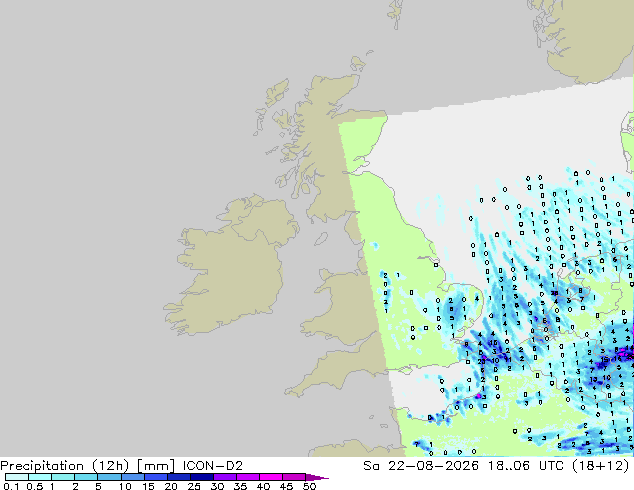Click the '10' legend label
Image resolution: width=634 pixels, height=490 pixels.
tap(125, 486)
